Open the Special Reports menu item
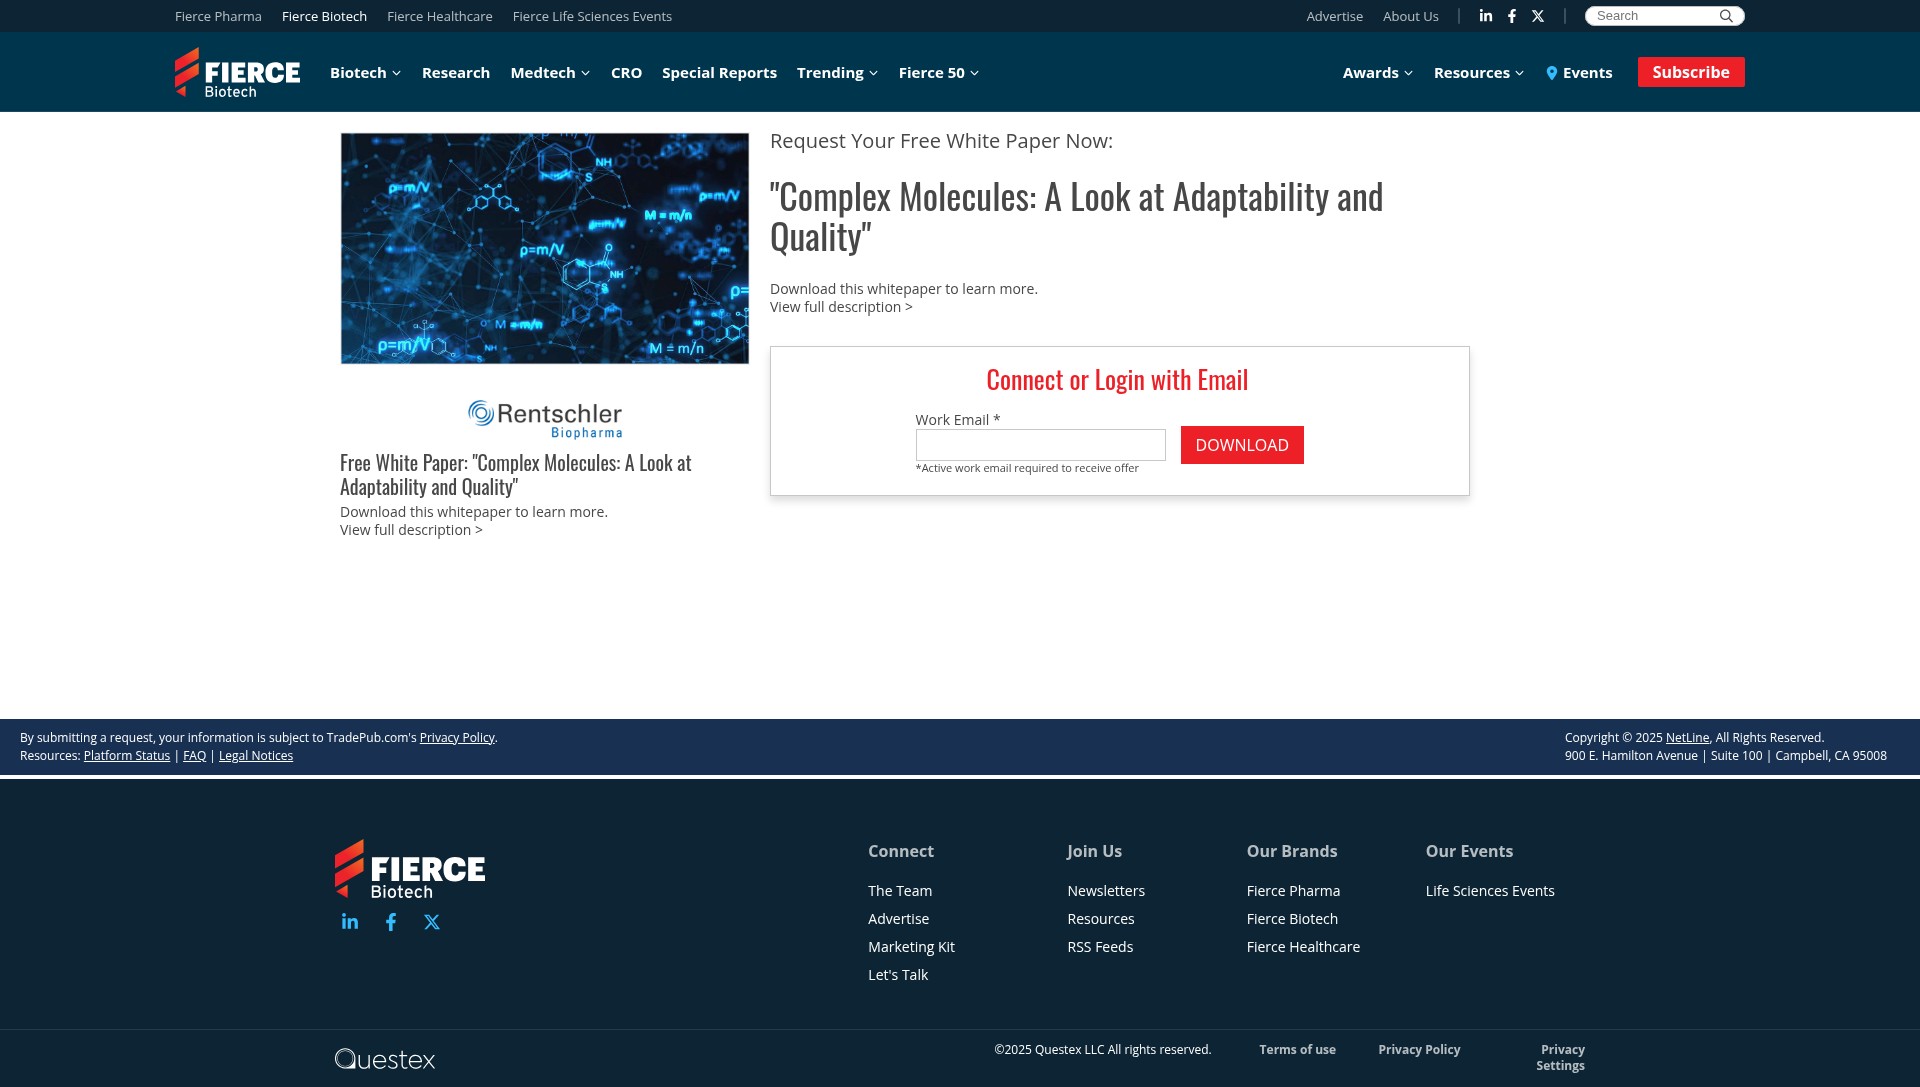This screenshot has height=1087, width=1920. pyautogui.click(x=719, y=73)
